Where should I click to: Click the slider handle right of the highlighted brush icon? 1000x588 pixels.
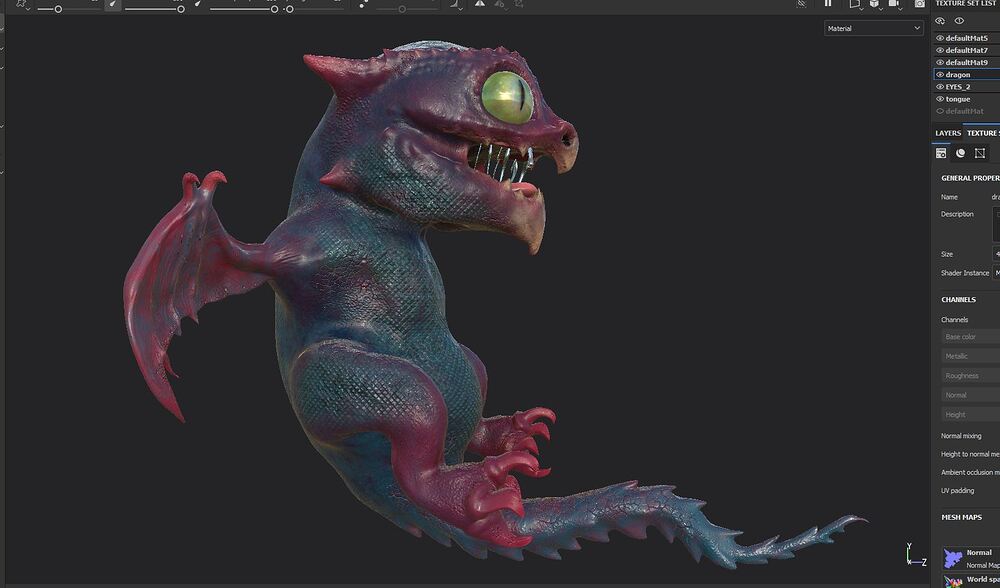point(180,9)
